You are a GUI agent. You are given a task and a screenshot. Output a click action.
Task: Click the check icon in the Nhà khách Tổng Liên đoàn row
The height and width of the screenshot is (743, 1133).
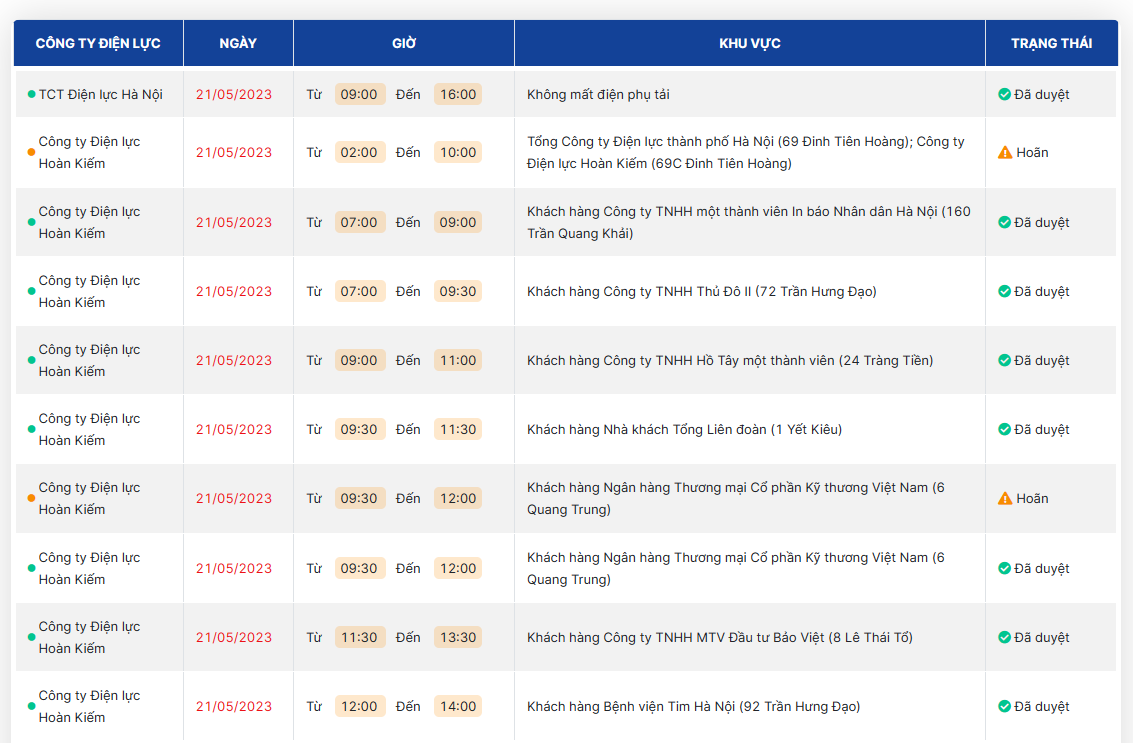(x=1004, y=429)
